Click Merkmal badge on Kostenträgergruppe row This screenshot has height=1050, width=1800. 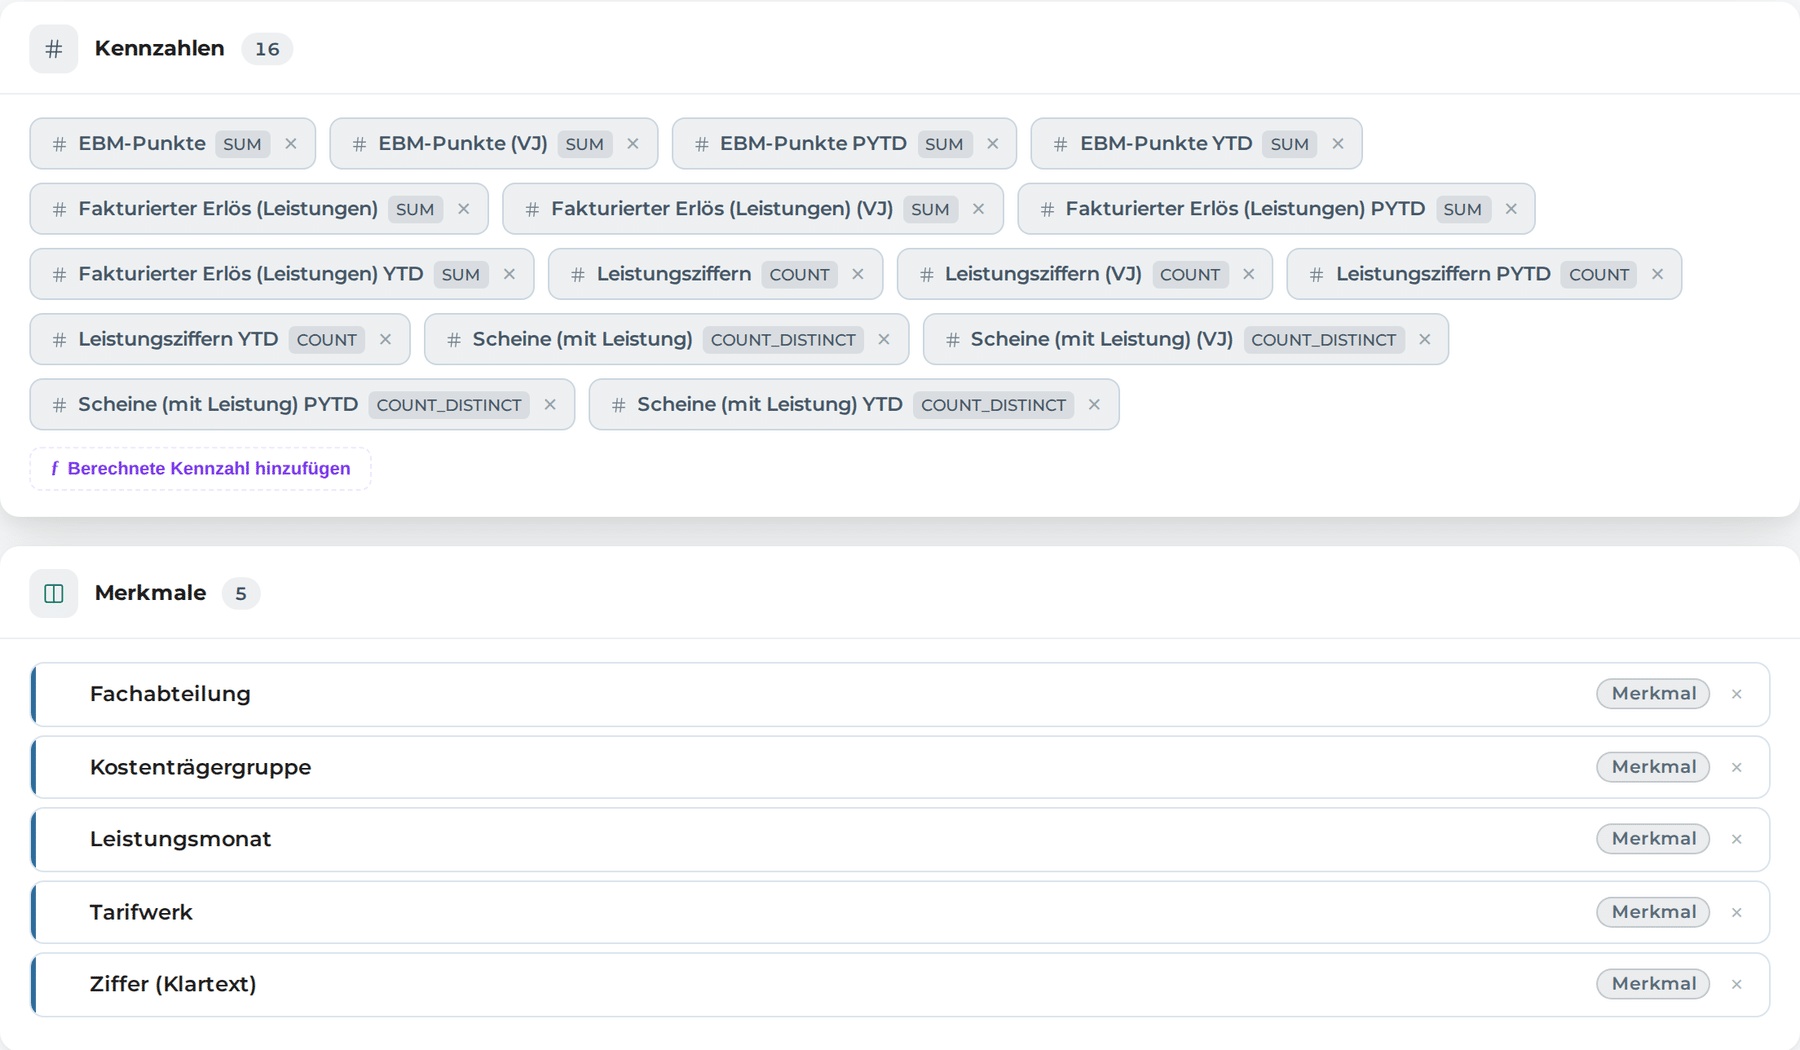1653,767
